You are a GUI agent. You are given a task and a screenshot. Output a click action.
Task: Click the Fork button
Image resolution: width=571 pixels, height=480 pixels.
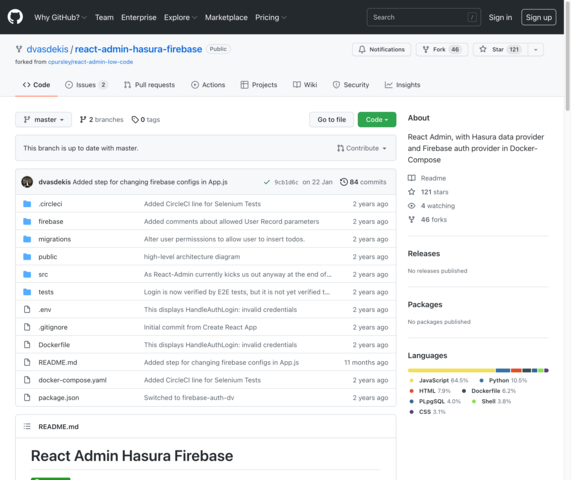coord(442,50)
